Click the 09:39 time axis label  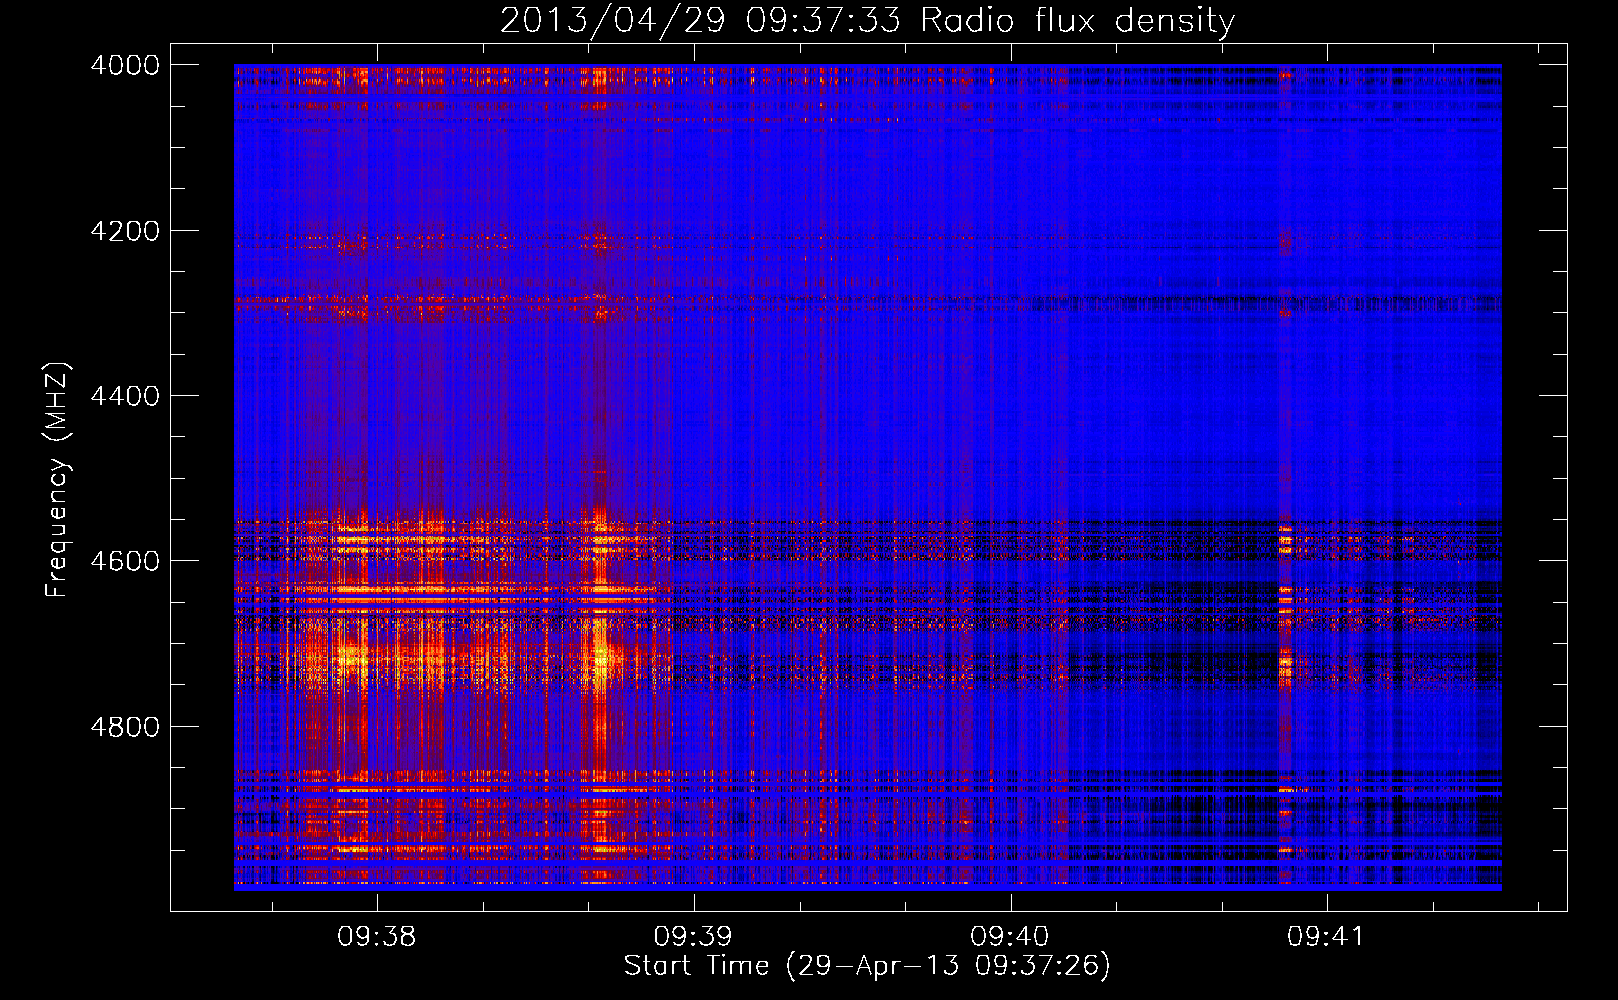pos(693,937)
